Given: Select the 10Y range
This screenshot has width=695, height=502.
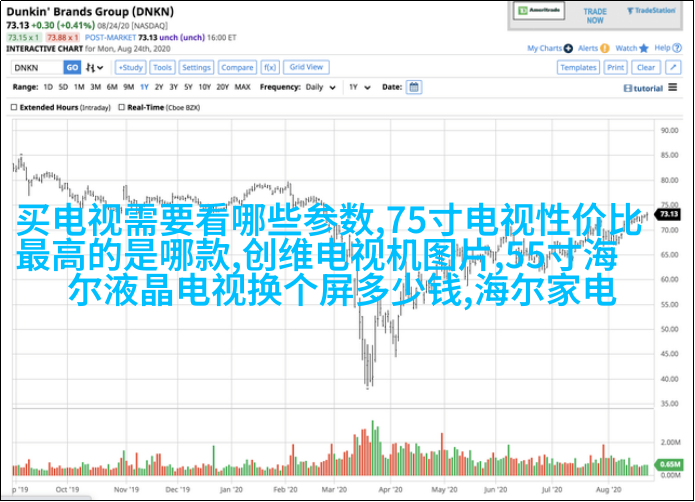Looking at the screenshot, I should coord(205,87).
